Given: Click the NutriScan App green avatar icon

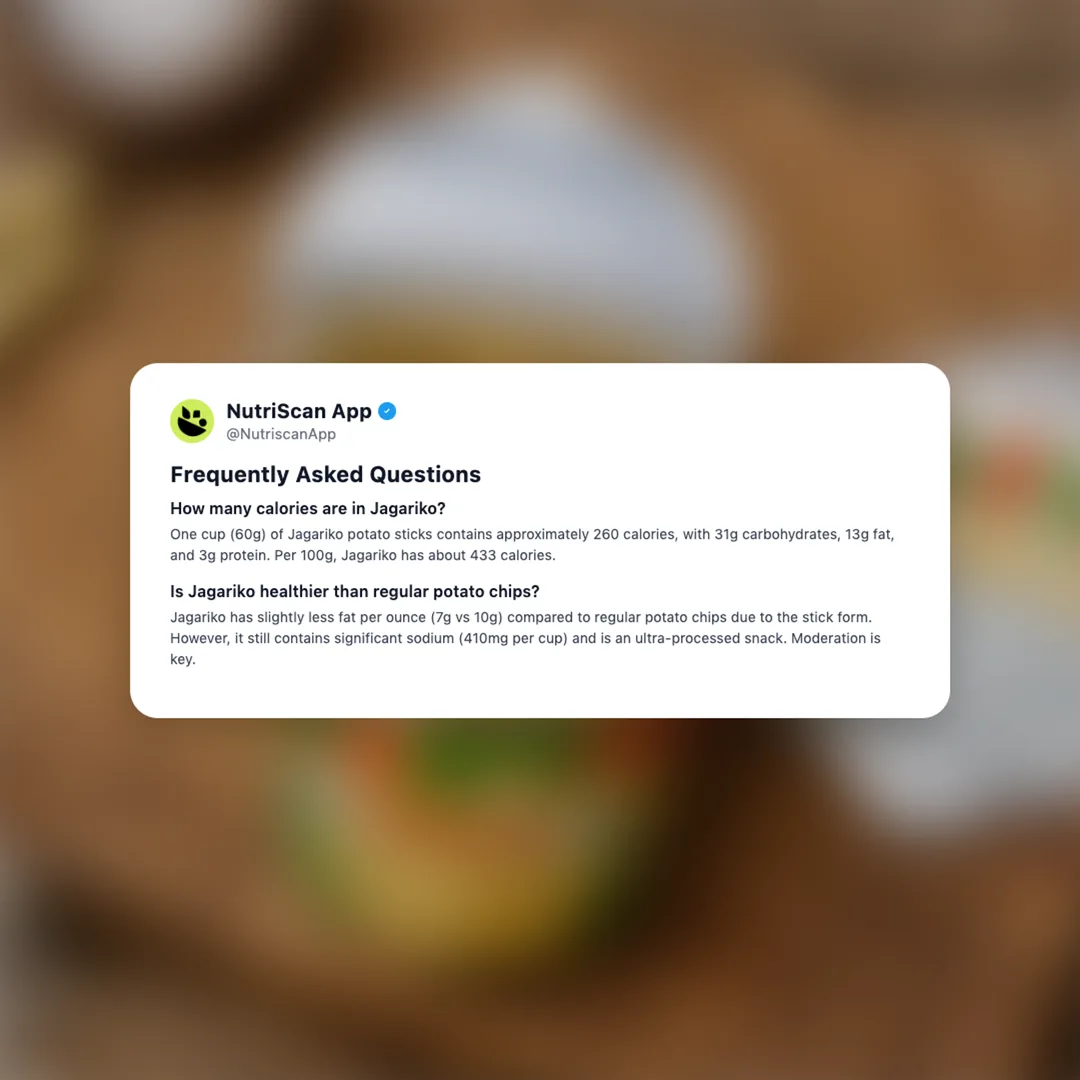Looking at the screenshot, I should tap(192, 421).
